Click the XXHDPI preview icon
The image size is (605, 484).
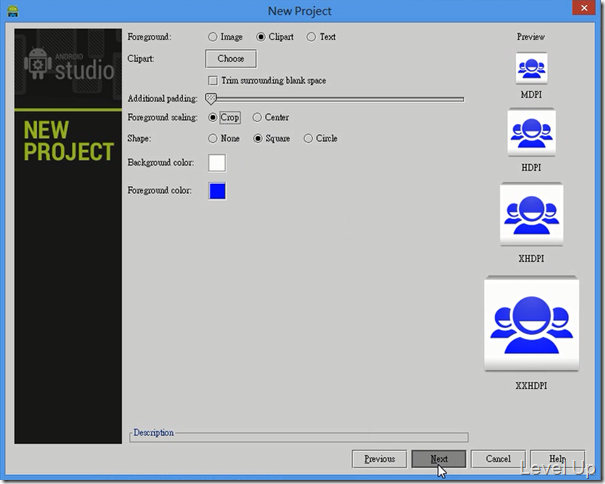pos(532,323)
